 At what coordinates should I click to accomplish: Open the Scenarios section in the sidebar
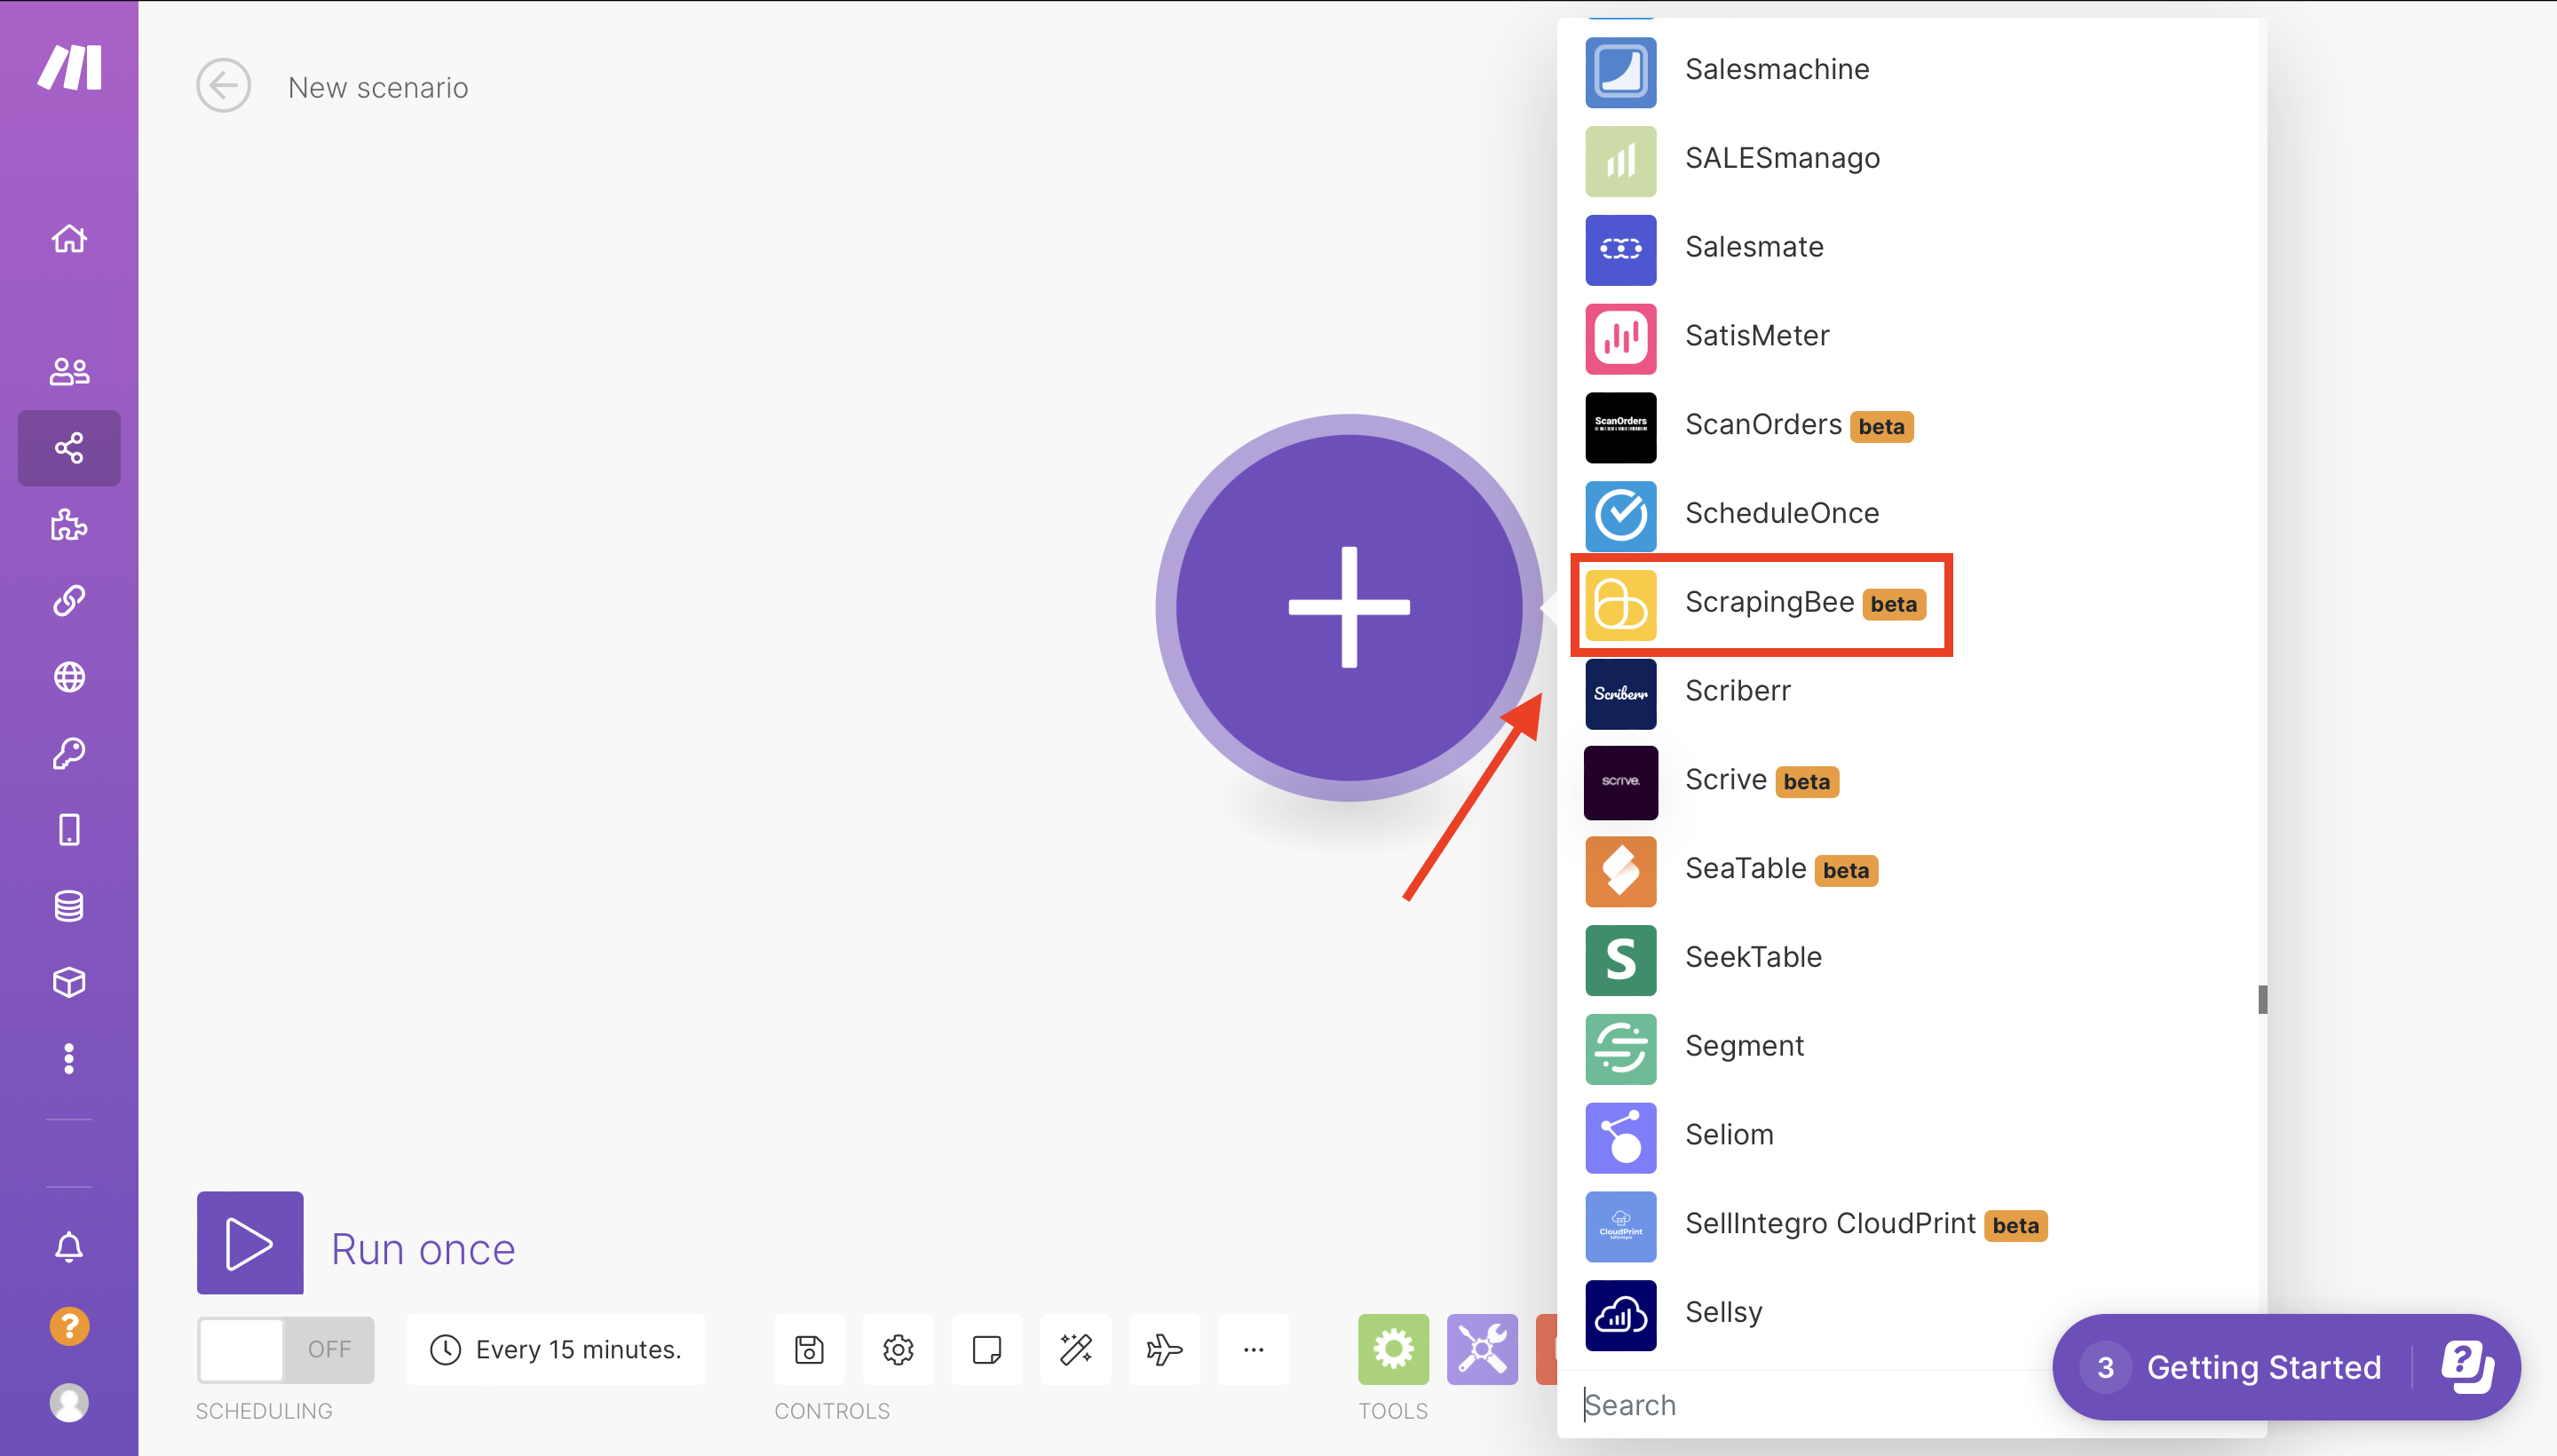click(68, 448)
